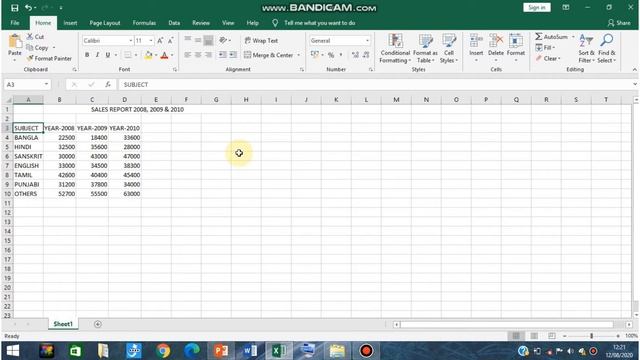The height and width of the screenshot is (360, 640).
Task: Click the Delete cells icon
Action: [496, 41]
